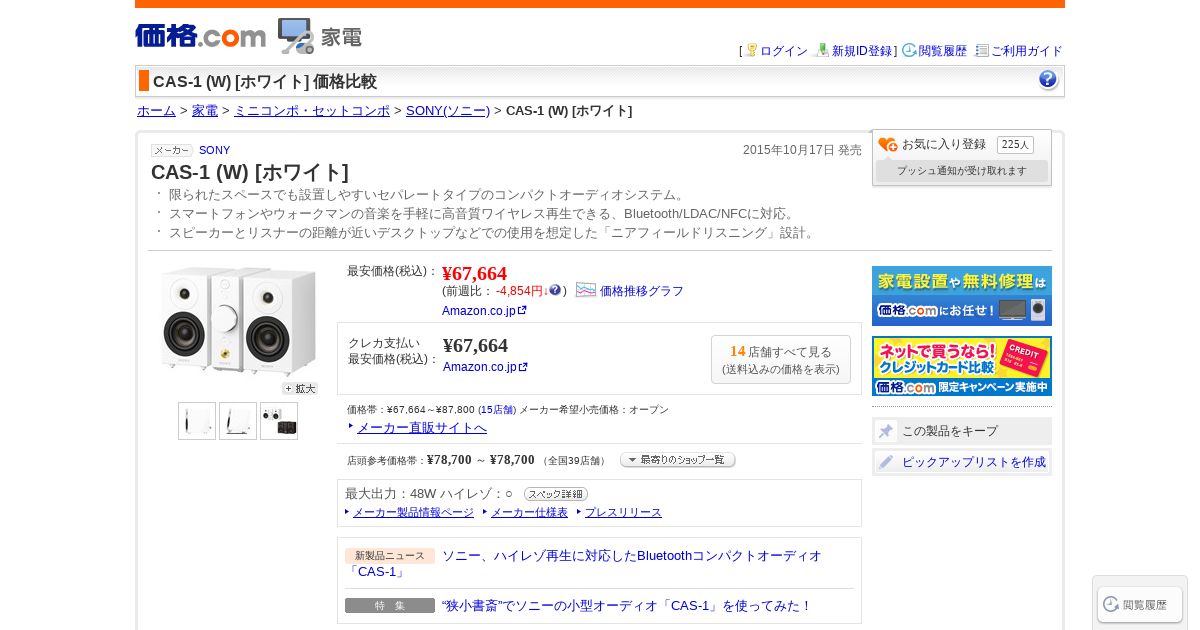Screen dimensions: 1200x630
Task: Click クレジットカード比較 campaign banner
Action: pyautogui.click(x=962, y=366)
